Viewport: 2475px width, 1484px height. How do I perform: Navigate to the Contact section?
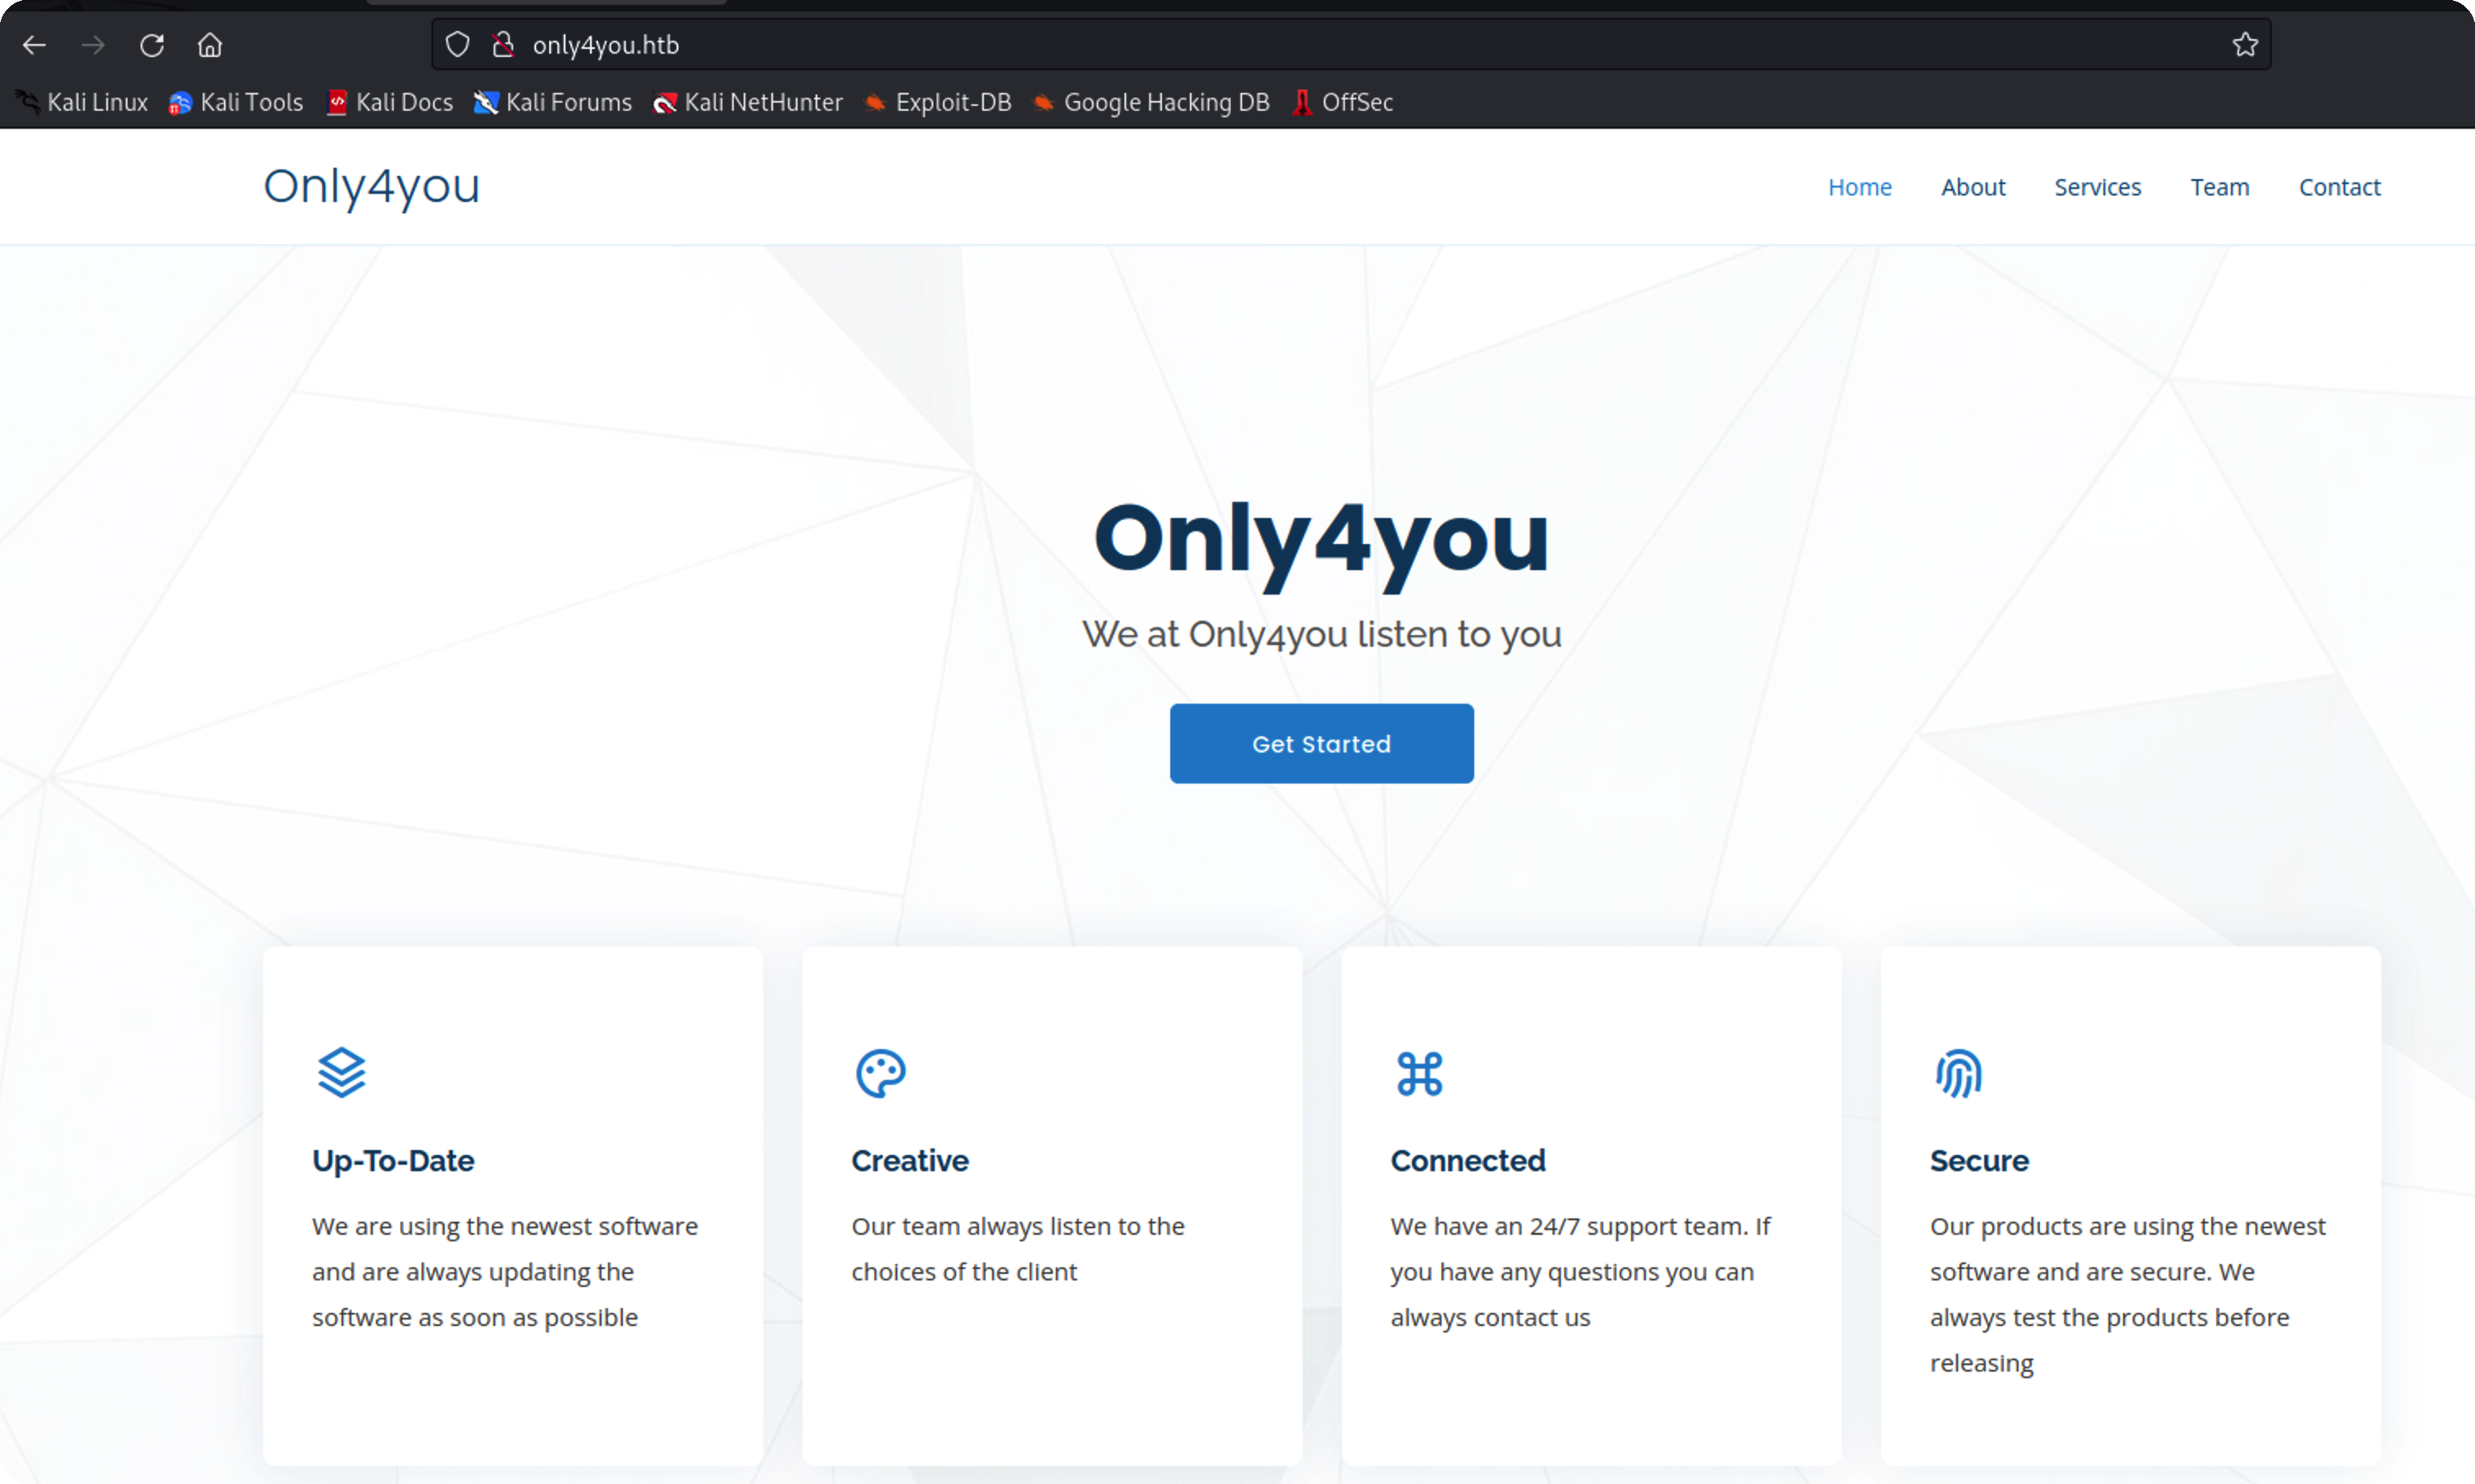2339,187
